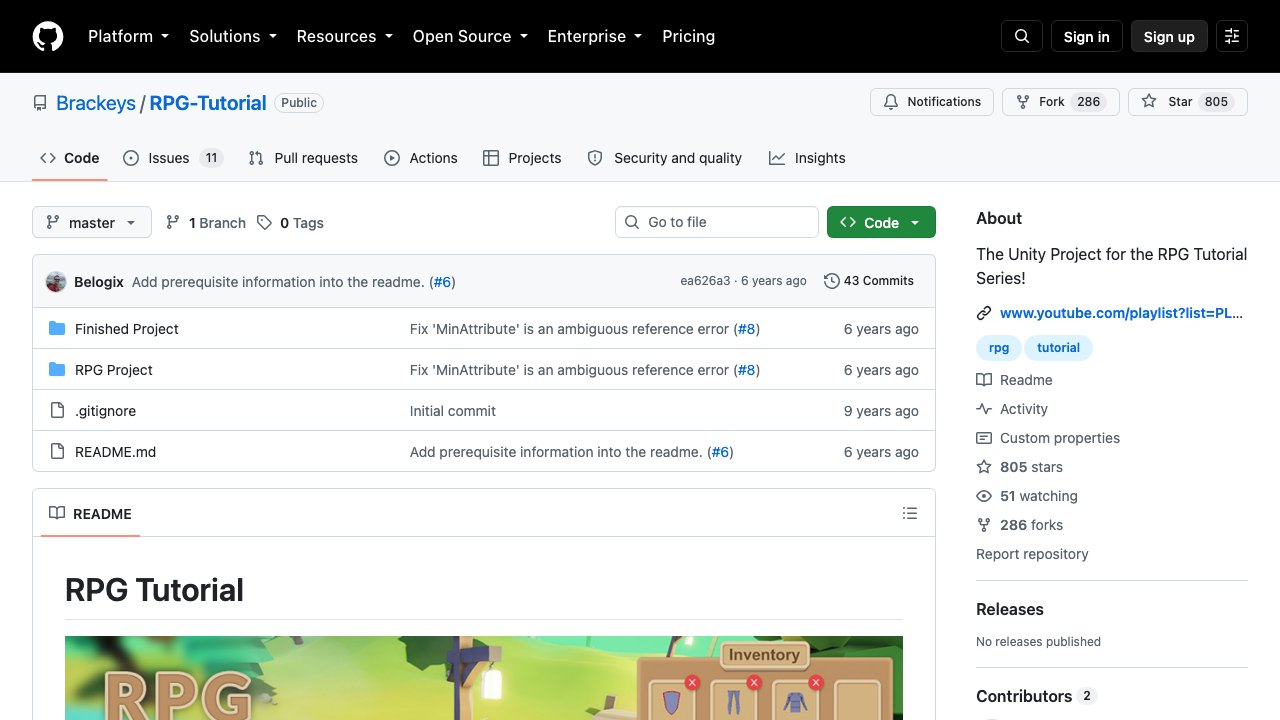Open the green Code dropdown button

[x=881, y=222]
